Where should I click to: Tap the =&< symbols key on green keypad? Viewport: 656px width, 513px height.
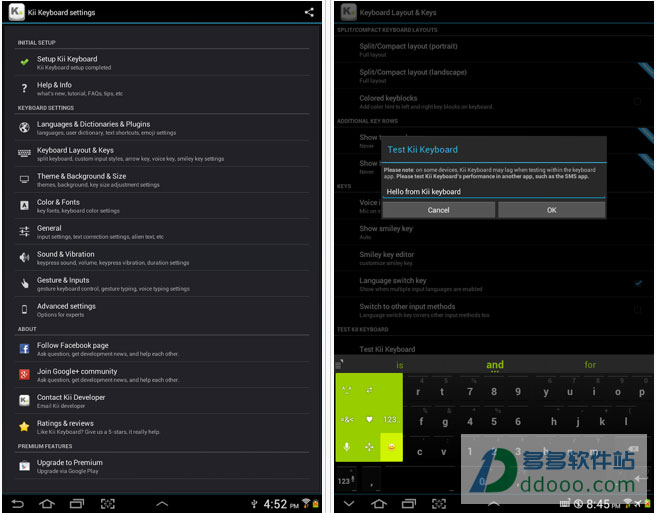[347, 419]
